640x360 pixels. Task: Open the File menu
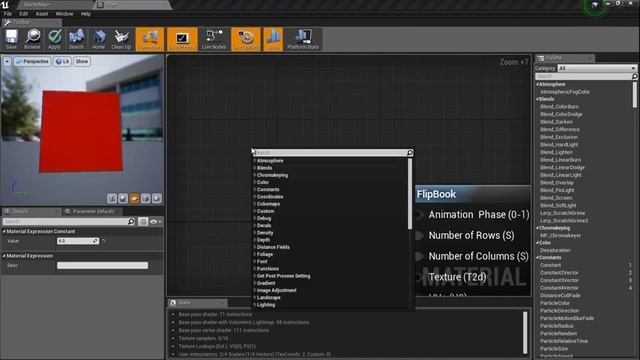[x=8, y=14]
